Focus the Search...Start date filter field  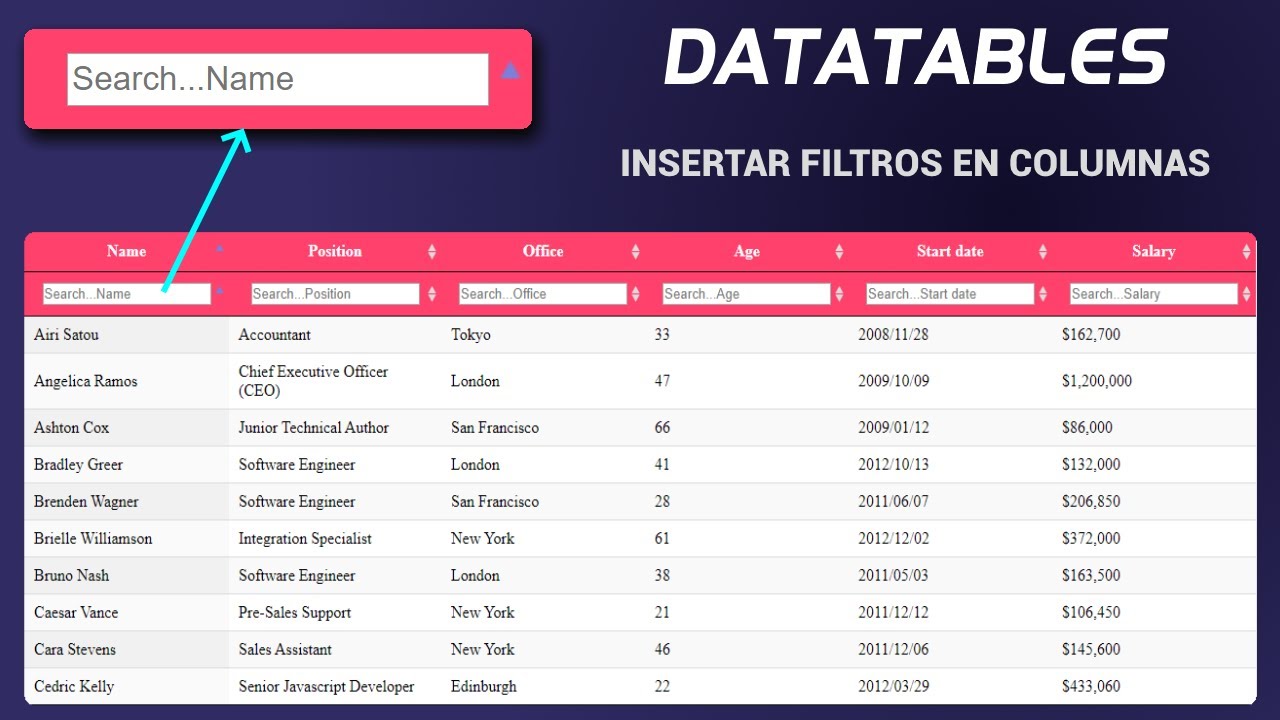[950, 294]
